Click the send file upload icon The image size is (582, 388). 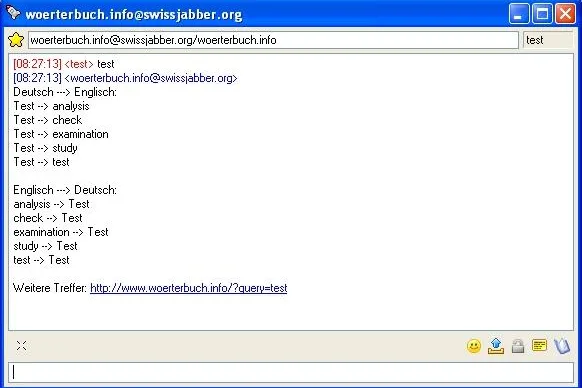[x=496, y=346]
